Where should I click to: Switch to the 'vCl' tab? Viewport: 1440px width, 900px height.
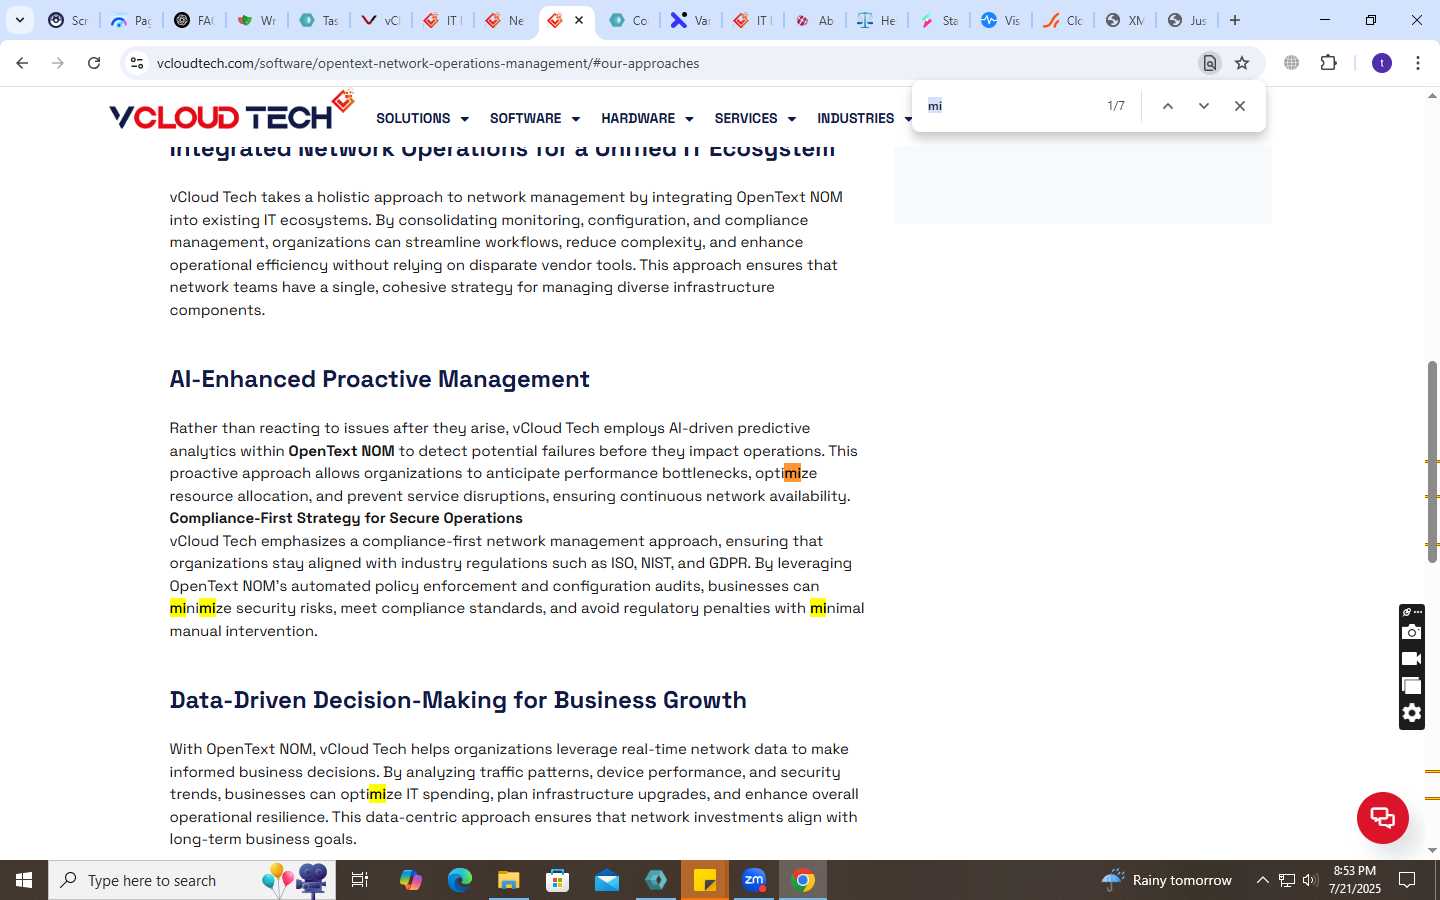[x=380, y=20]
